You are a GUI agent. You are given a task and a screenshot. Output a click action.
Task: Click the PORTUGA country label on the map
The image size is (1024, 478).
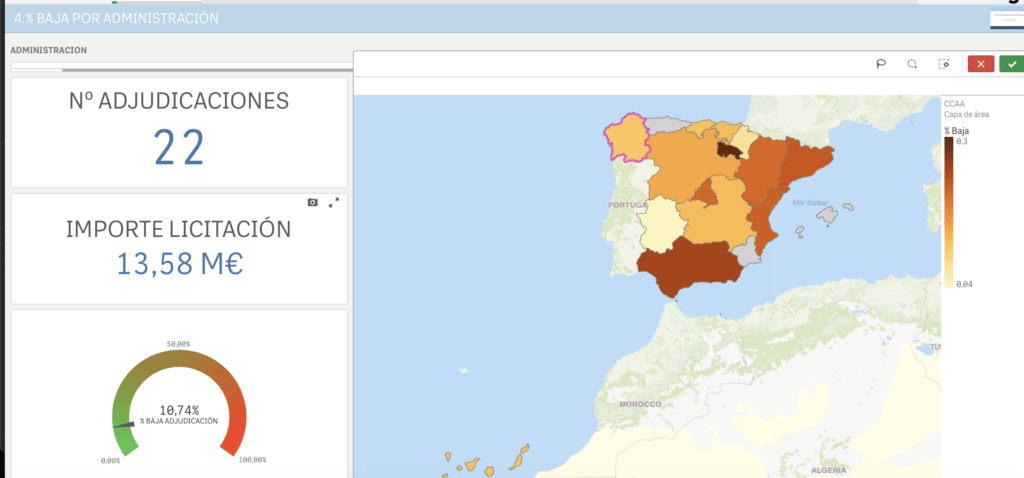tap(628, 204)
